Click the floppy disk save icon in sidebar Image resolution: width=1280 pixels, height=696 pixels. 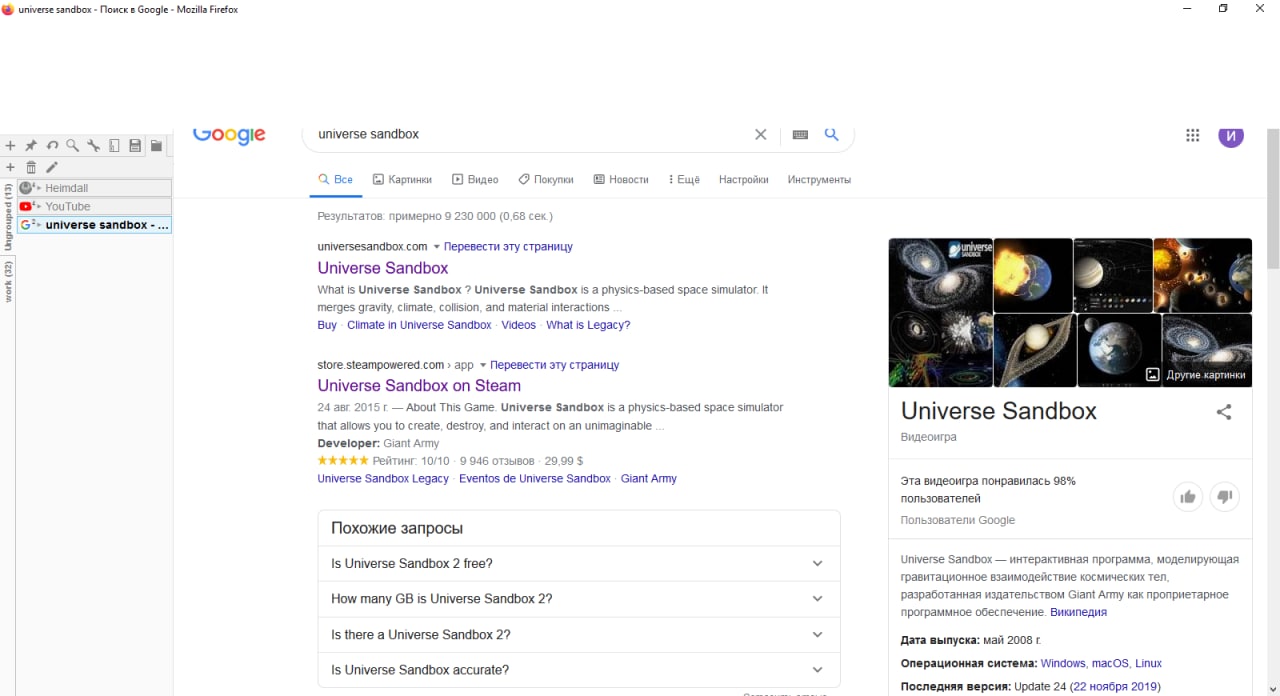[x=135, y=146]
